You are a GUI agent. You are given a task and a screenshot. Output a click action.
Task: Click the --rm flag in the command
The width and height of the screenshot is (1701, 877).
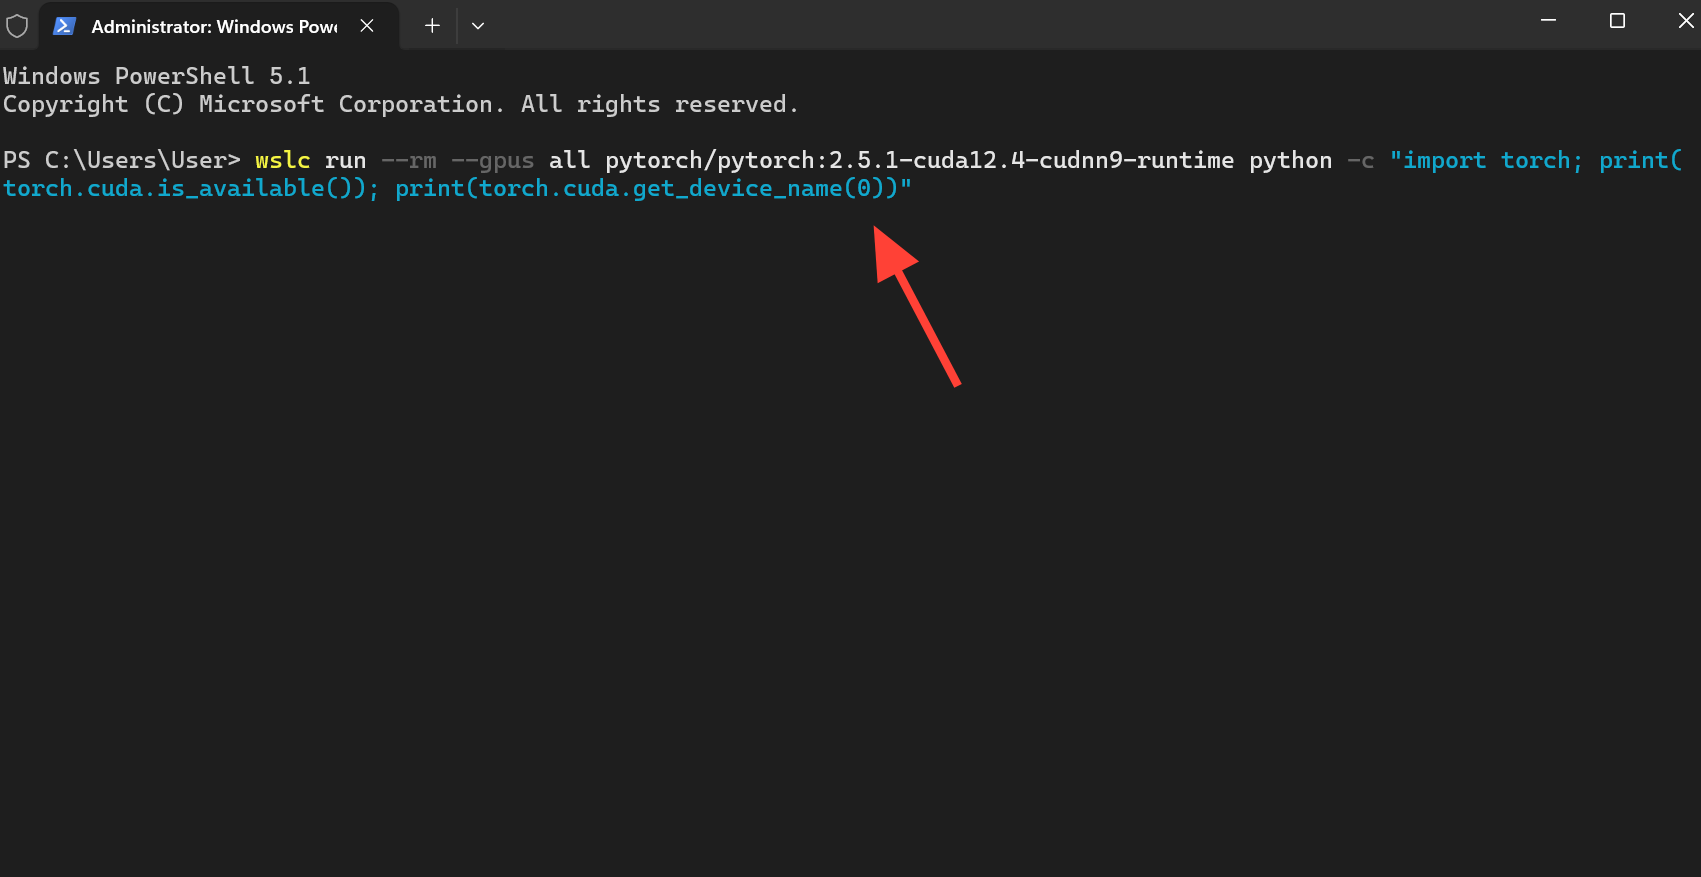pos(409,161)
